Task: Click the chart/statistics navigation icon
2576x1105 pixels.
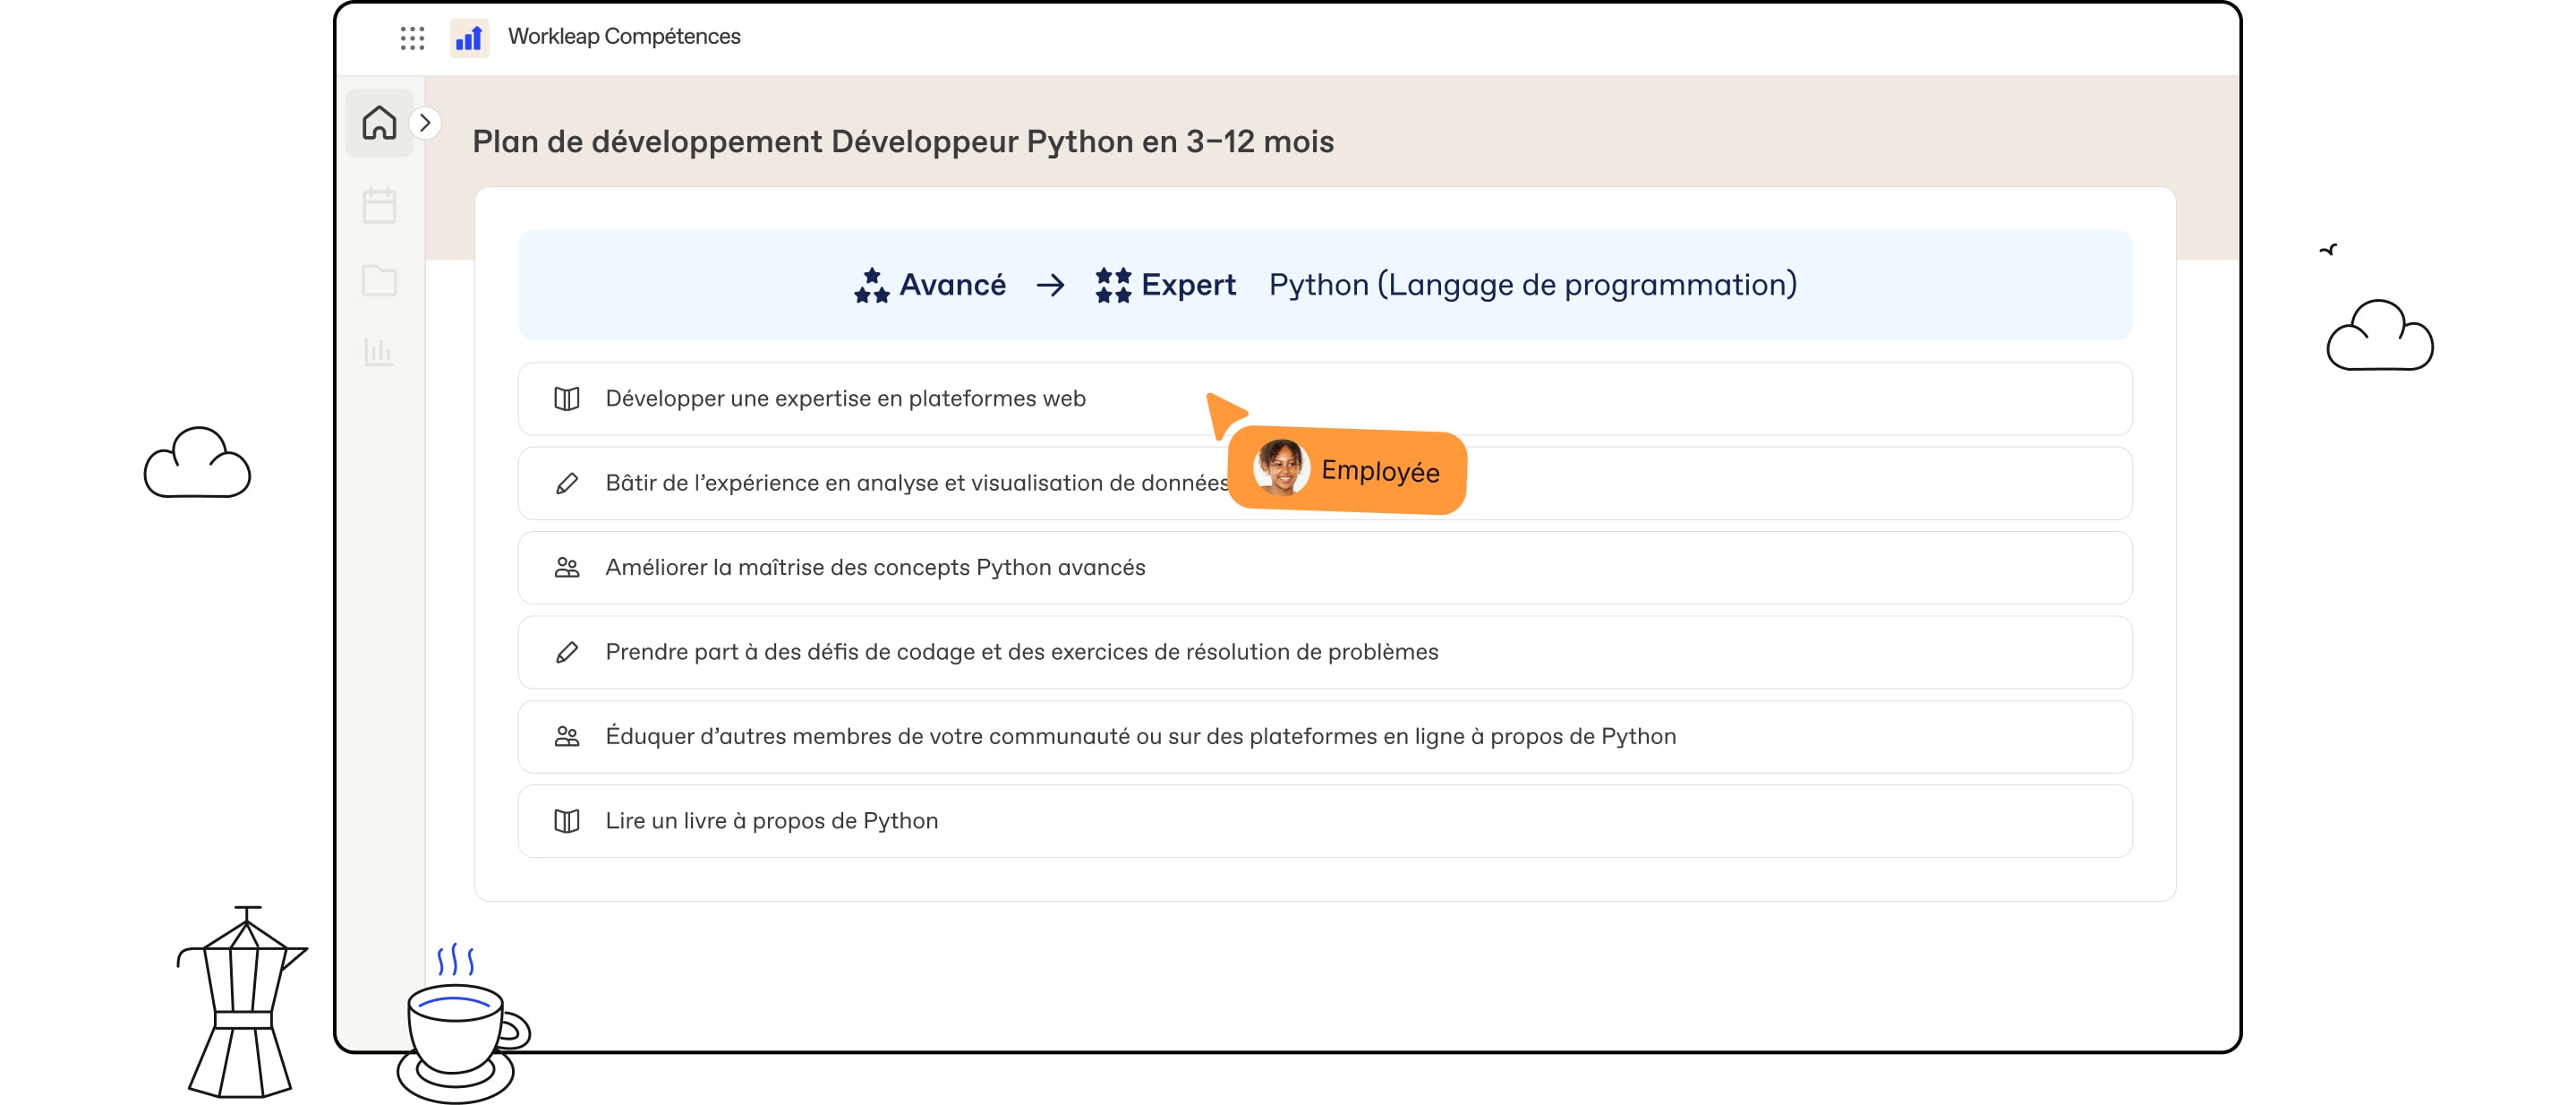Action: (380, 350)
